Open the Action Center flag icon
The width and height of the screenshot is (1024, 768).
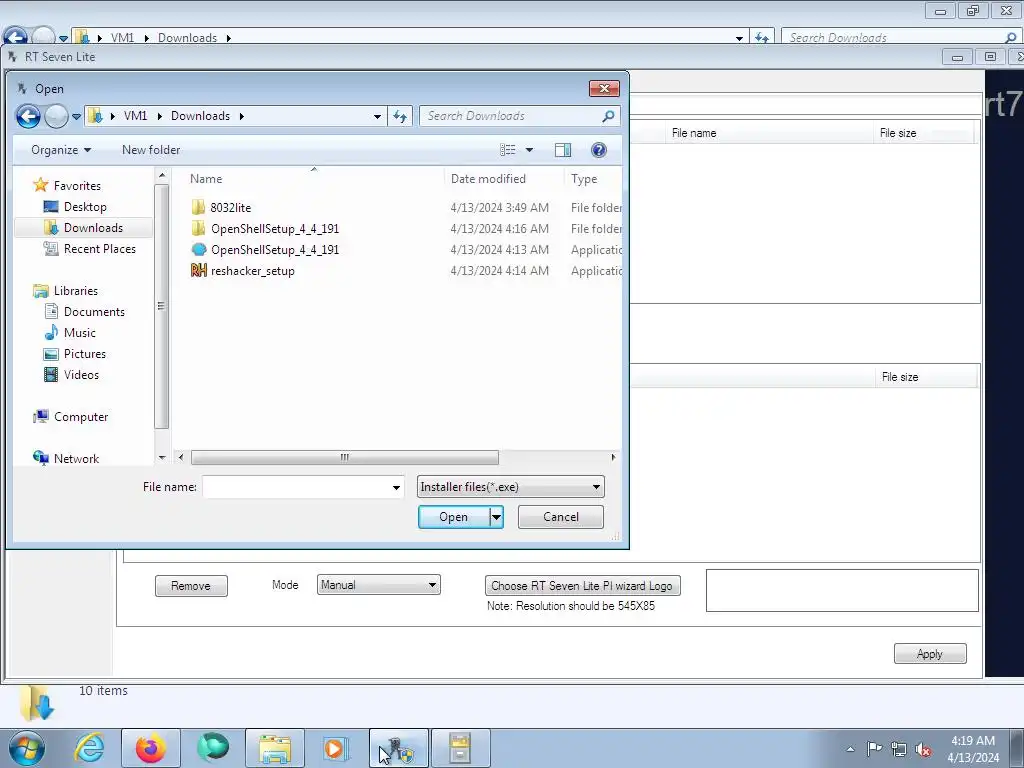[x=874, y=748]
